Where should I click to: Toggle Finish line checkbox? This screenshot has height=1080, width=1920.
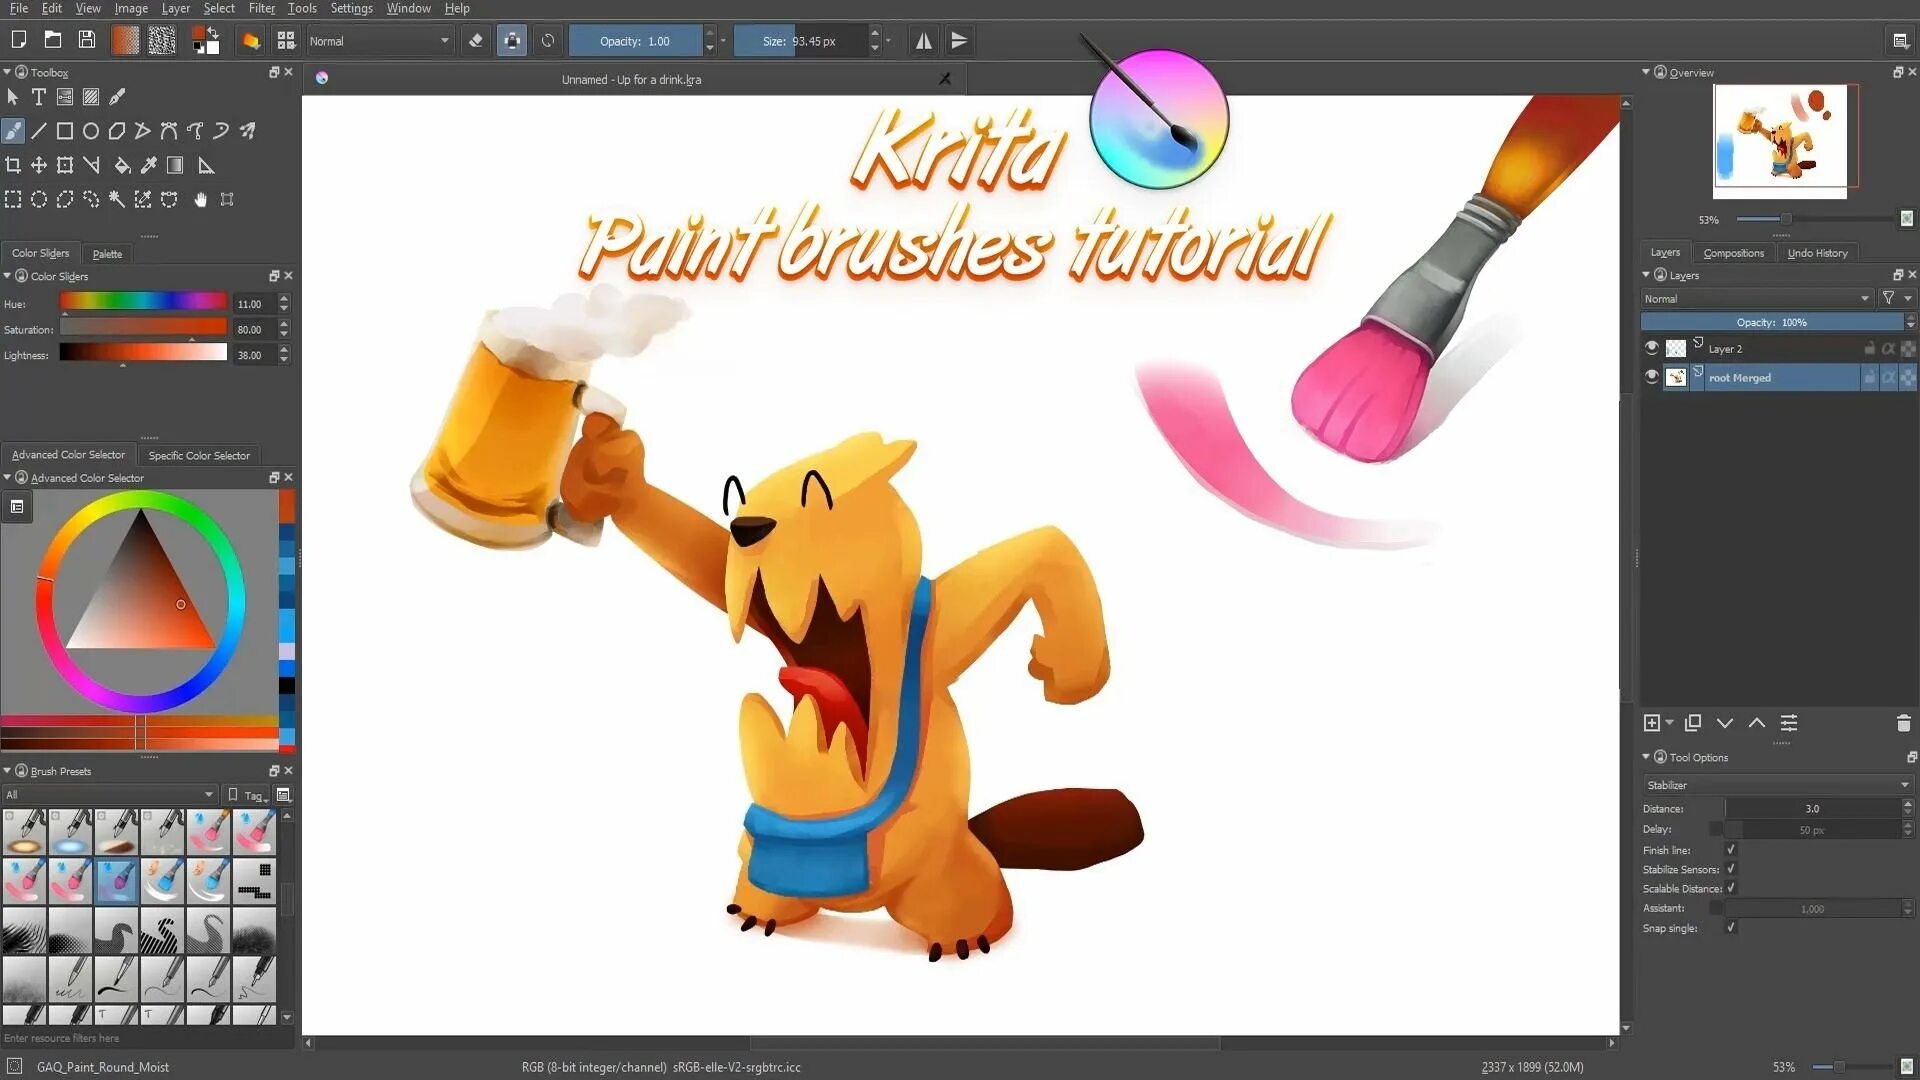(1731, 850)
